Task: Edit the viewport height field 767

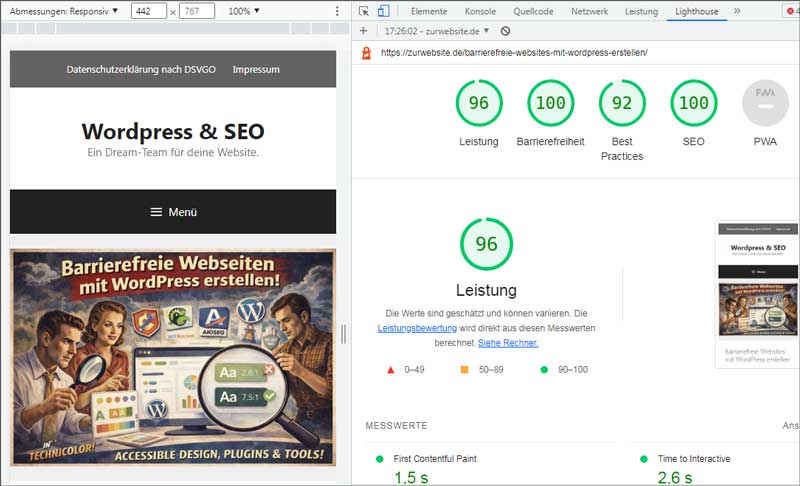Action: [197, 11]
